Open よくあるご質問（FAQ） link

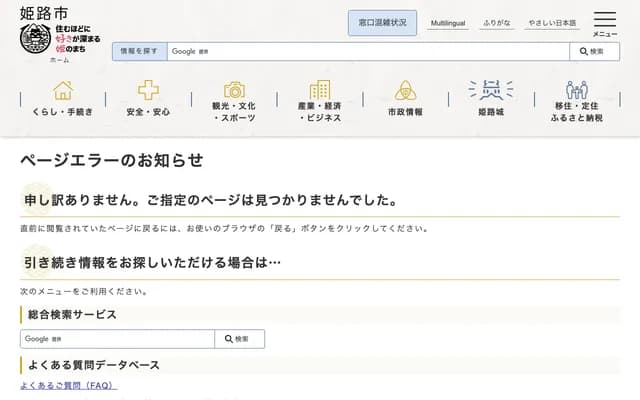(68, 385)
